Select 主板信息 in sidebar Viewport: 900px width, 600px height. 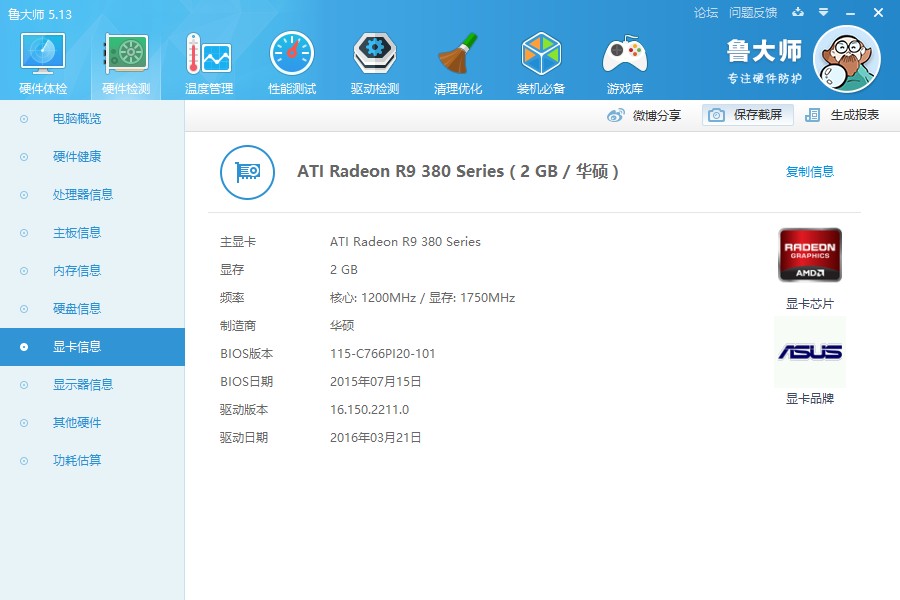92,233
